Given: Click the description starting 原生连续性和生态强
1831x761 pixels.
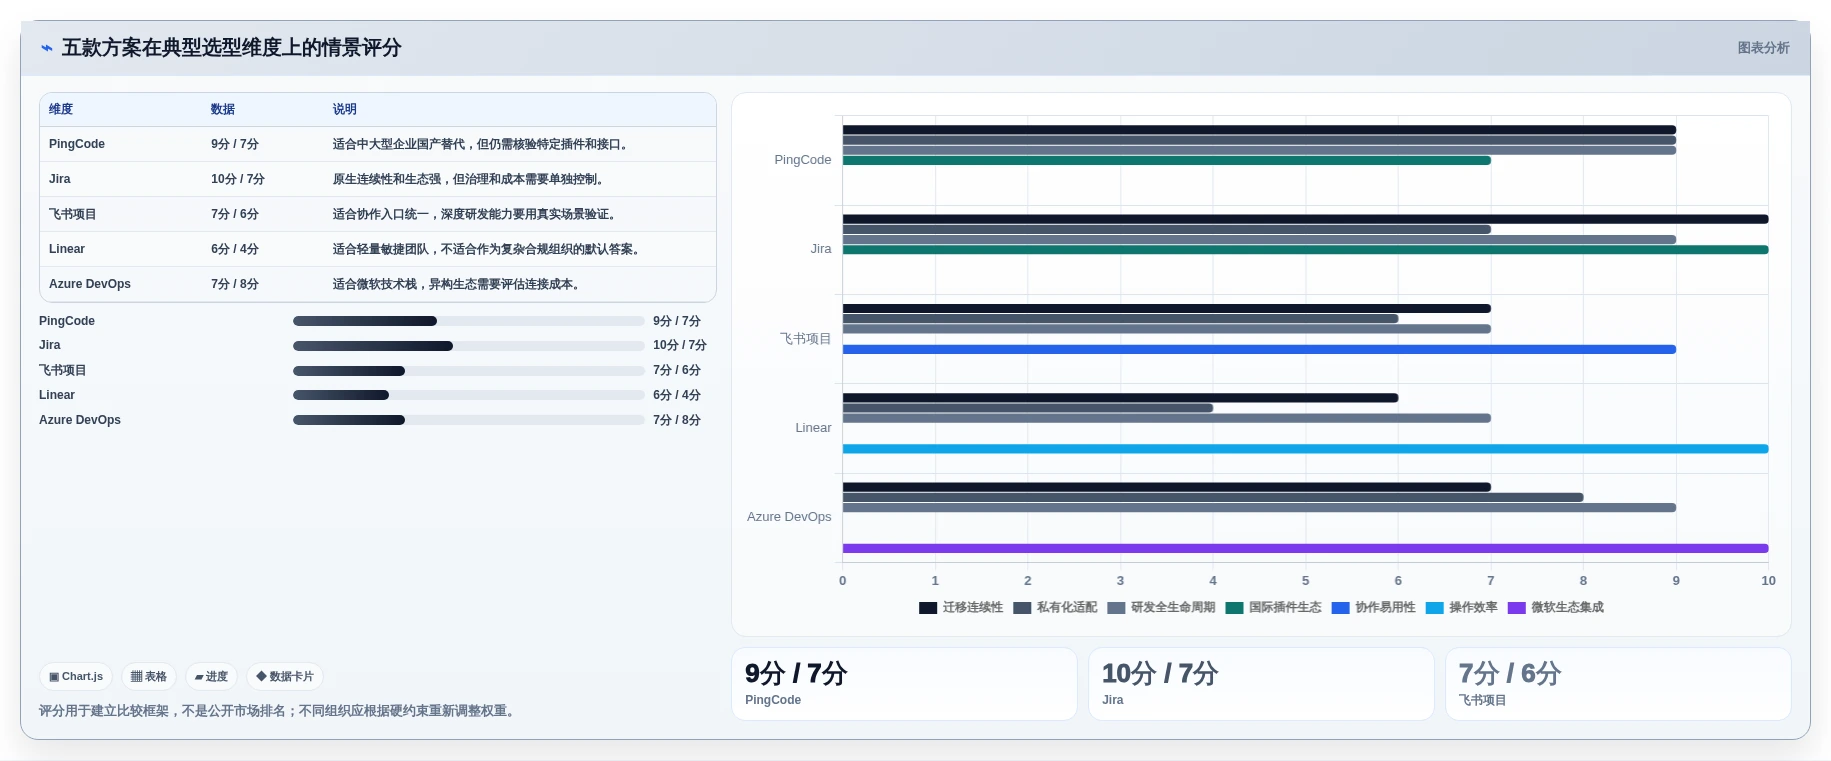Looking at the screenshot, I should click(x=470, y=179).
